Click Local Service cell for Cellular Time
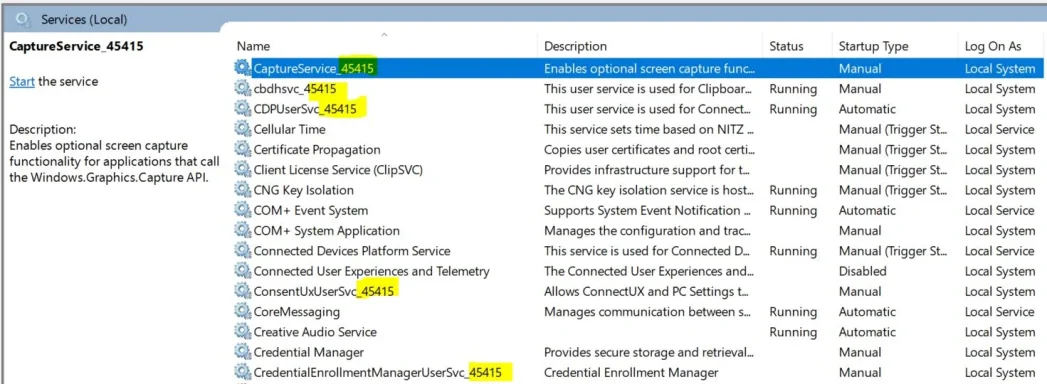The width and height of the screenshot is (1047, 384). tap(1000, 129)
